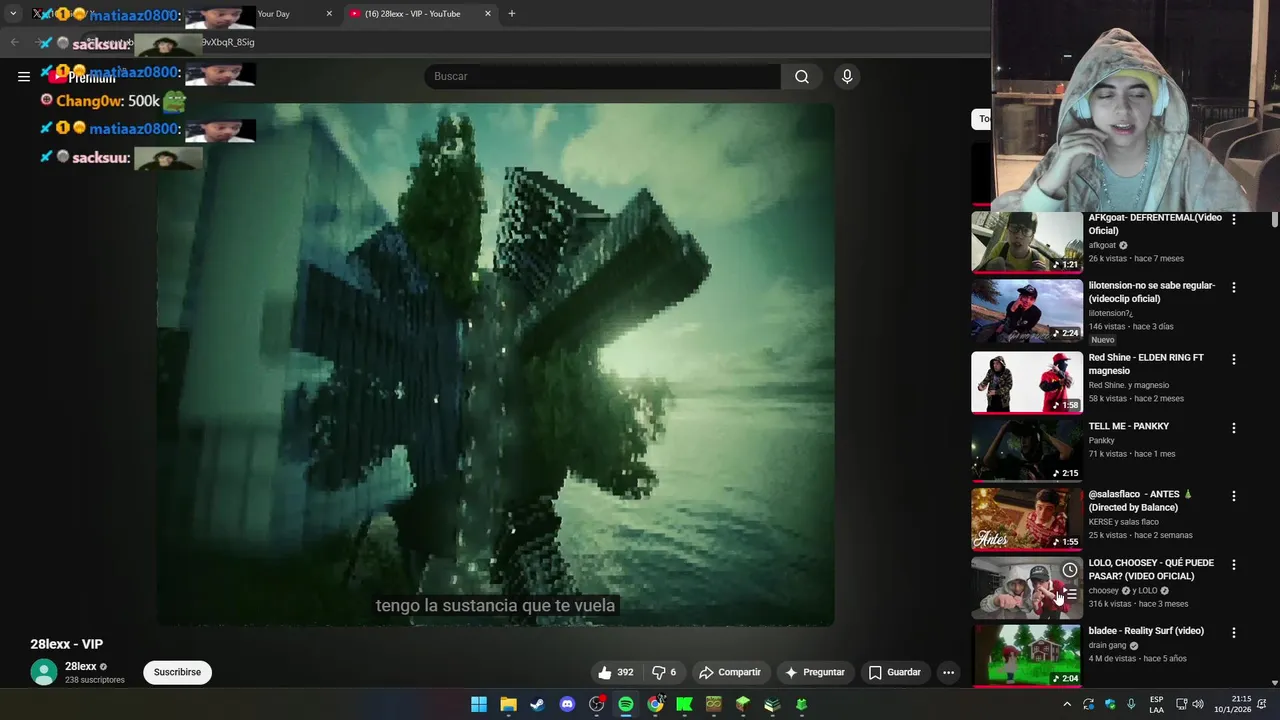Play AFKgoat DEFRENTEMAL thumbnail
The height and width of the screenshot is (720, 1280).
1027,242
